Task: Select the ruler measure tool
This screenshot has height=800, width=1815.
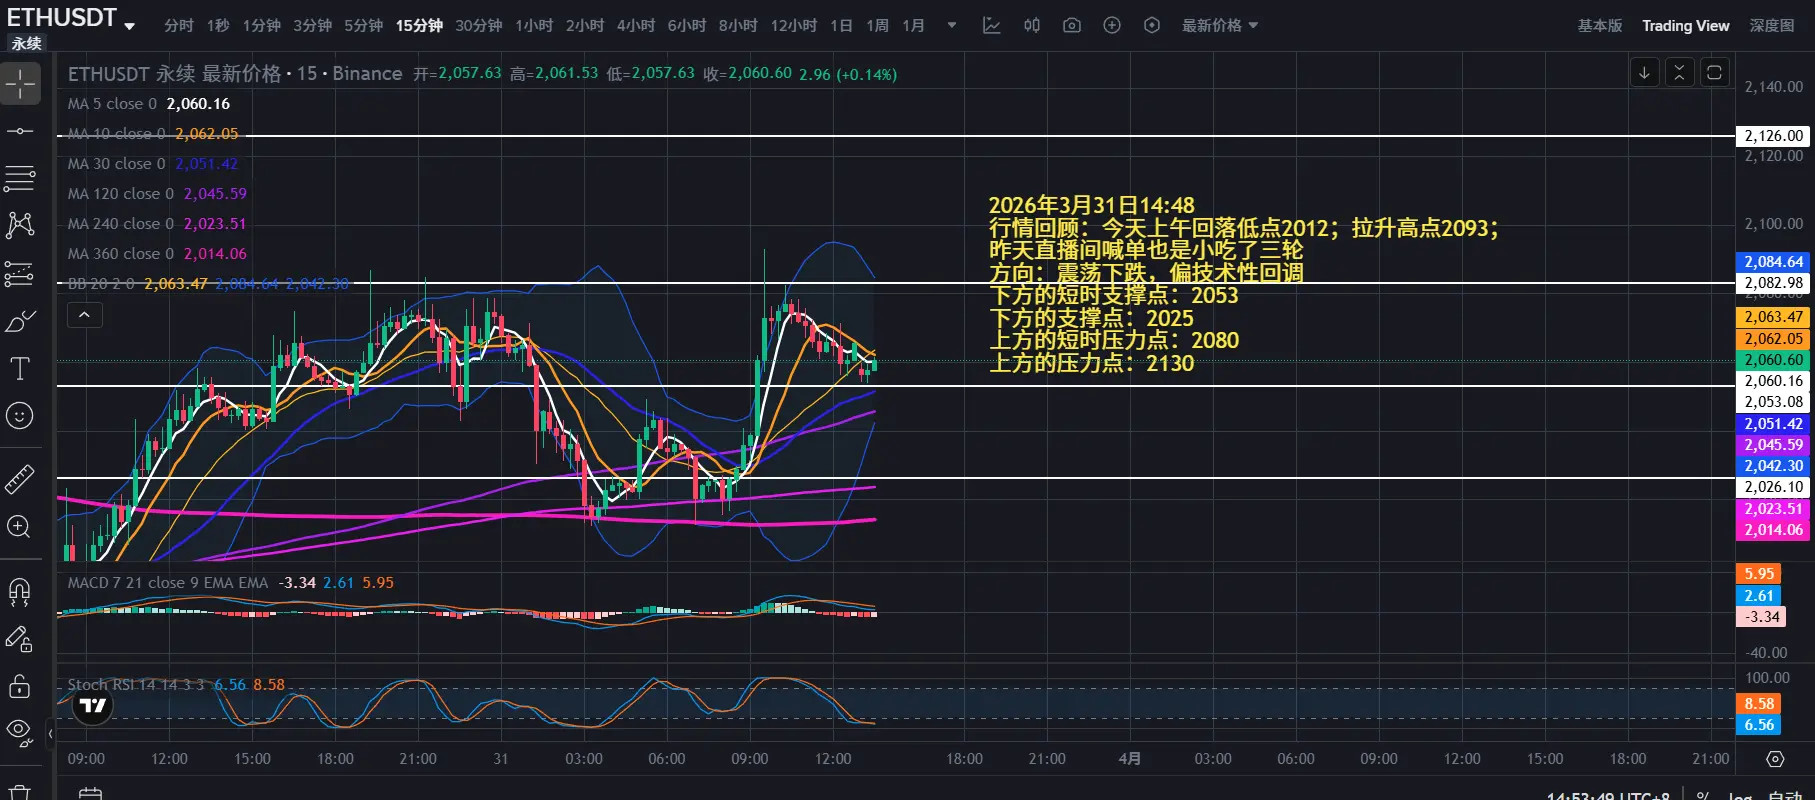Action: coord(20,480)
